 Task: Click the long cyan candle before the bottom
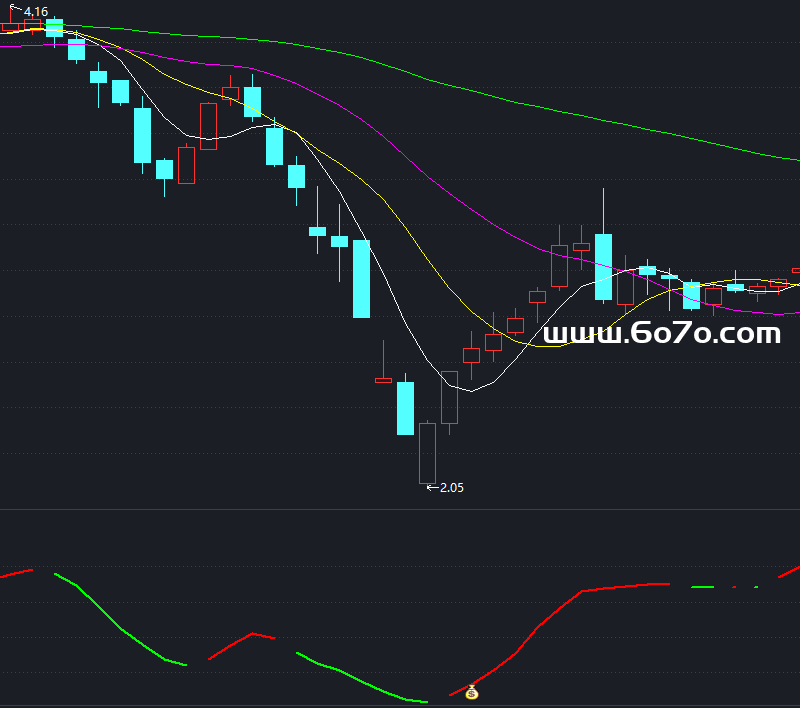pos(361,279)
